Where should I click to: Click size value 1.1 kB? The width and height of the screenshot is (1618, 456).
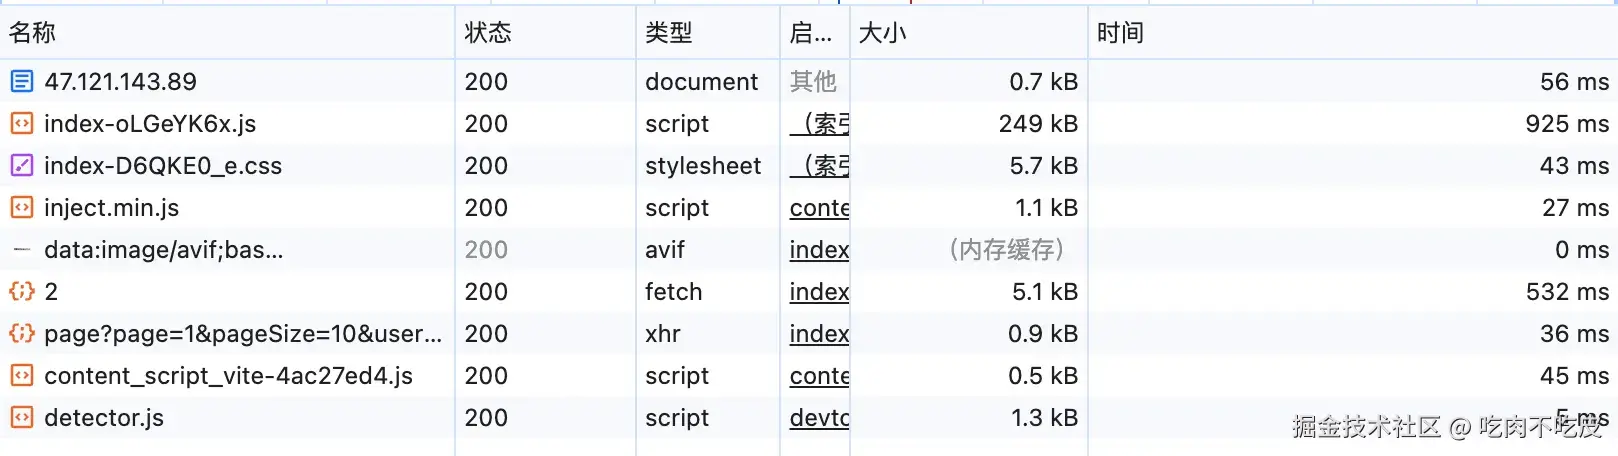(1047, 207)
